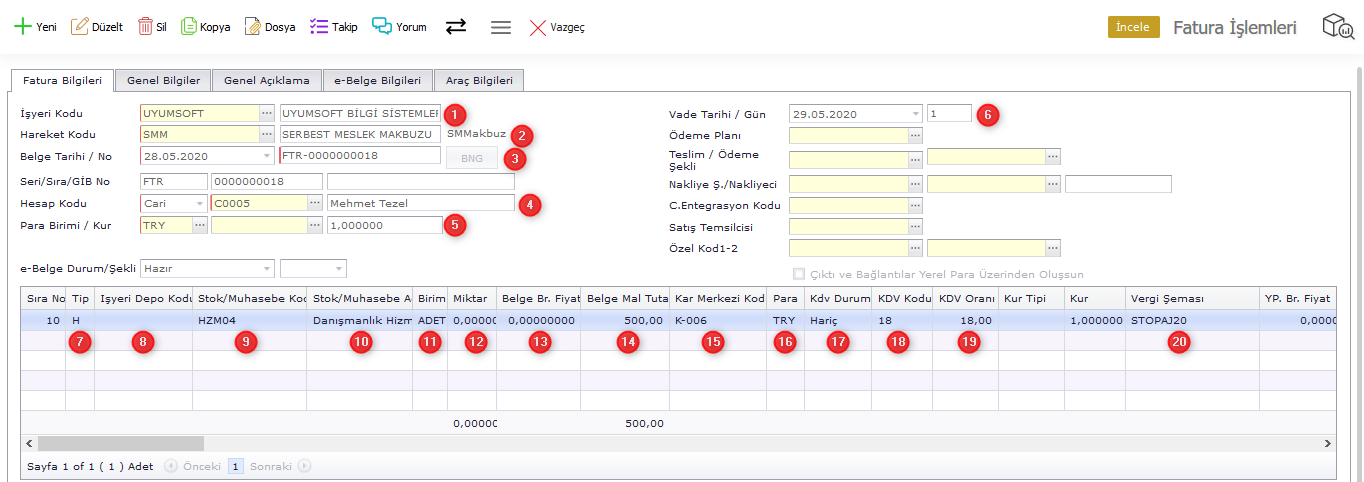The height and width of the screenshot is (482, 1364).
Task: Click the Kopya copy icon
Action: click(189, 27)
